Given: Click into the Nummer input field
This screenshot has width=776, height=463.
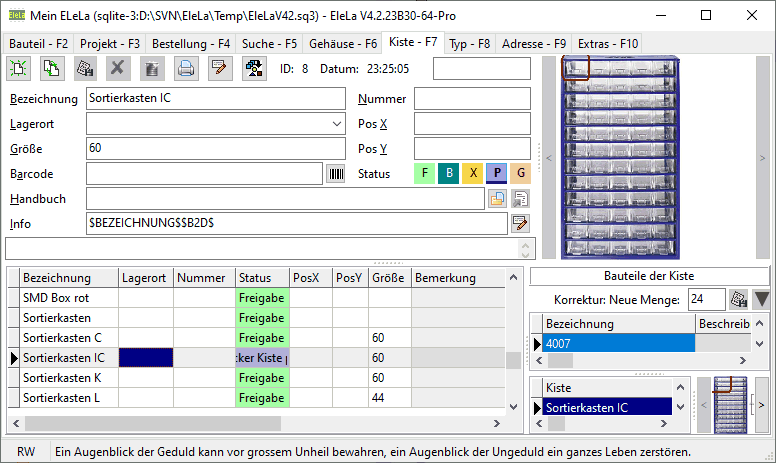Looking at the screenshot, I should [472, 98].
